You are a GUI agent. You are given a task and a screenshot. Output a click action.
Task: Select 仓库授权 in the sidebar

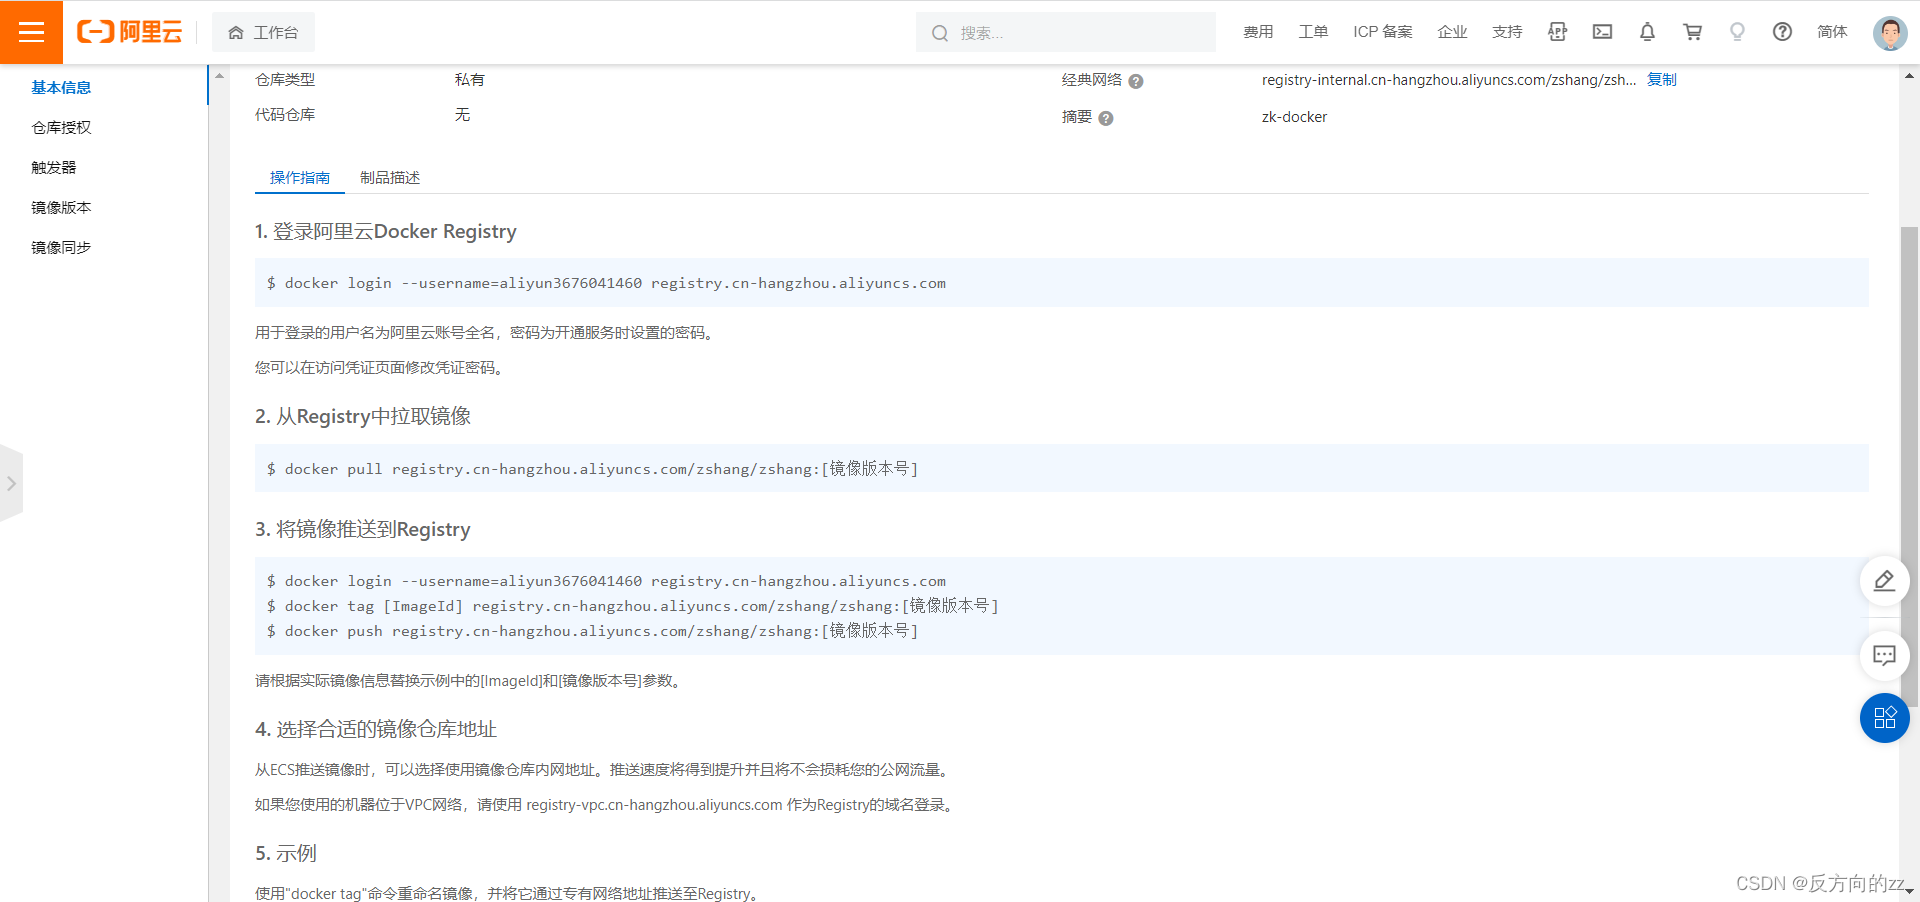coord(61,127)
